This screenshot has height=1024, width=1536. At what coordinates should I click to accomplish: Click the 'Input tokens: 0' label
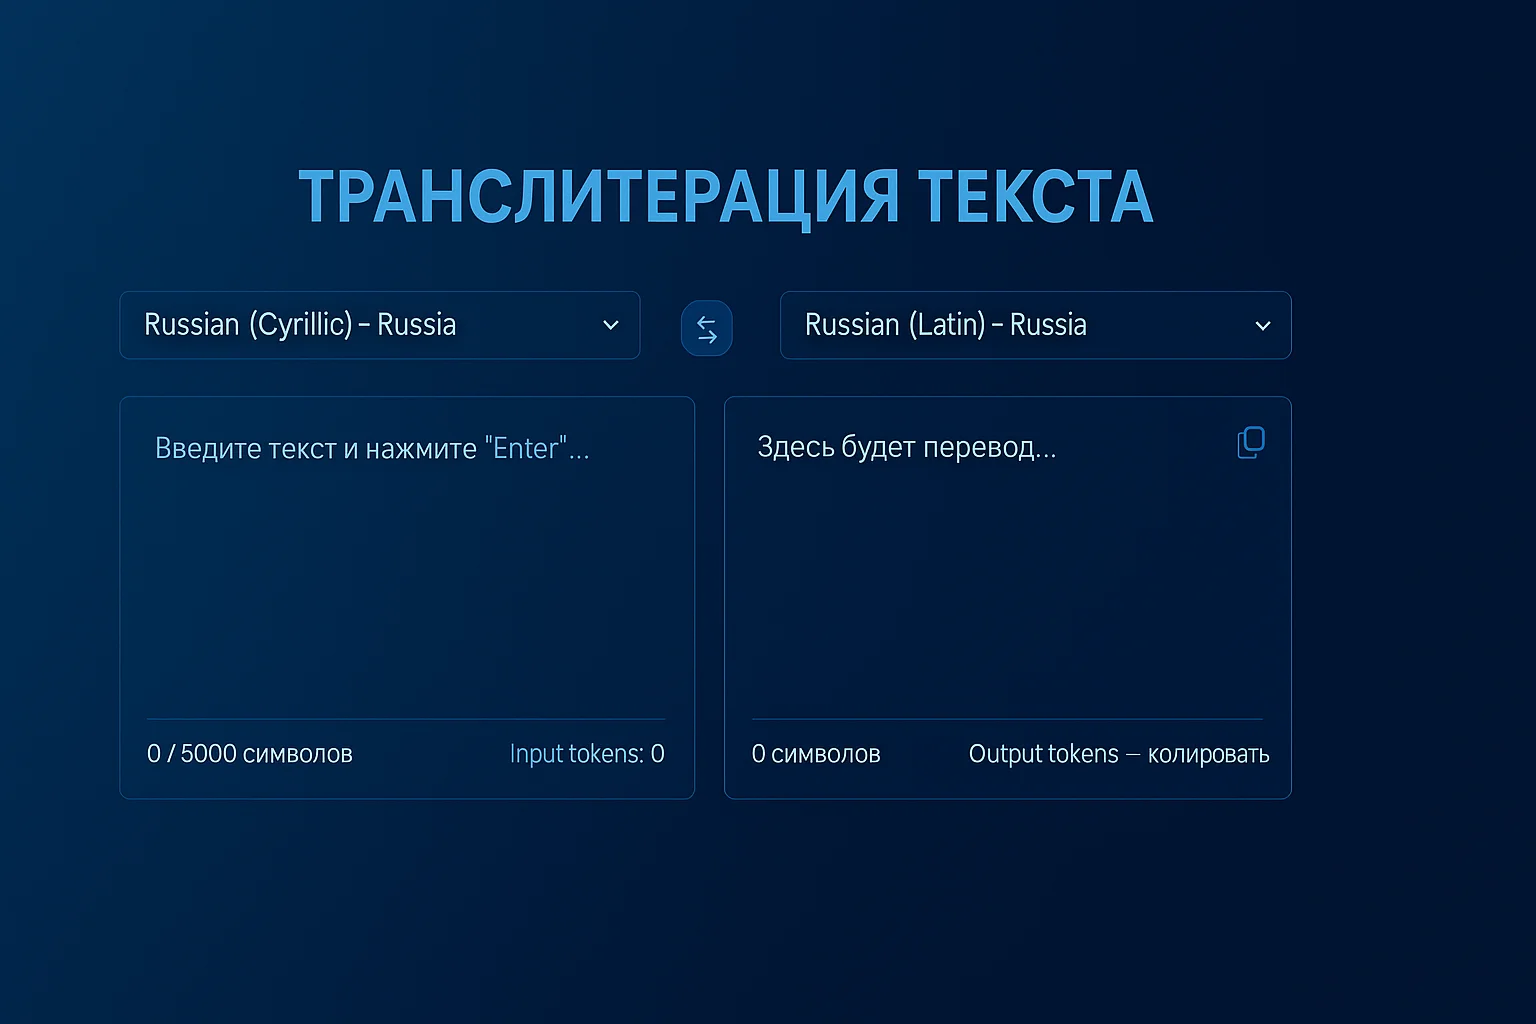coord(587,754)
